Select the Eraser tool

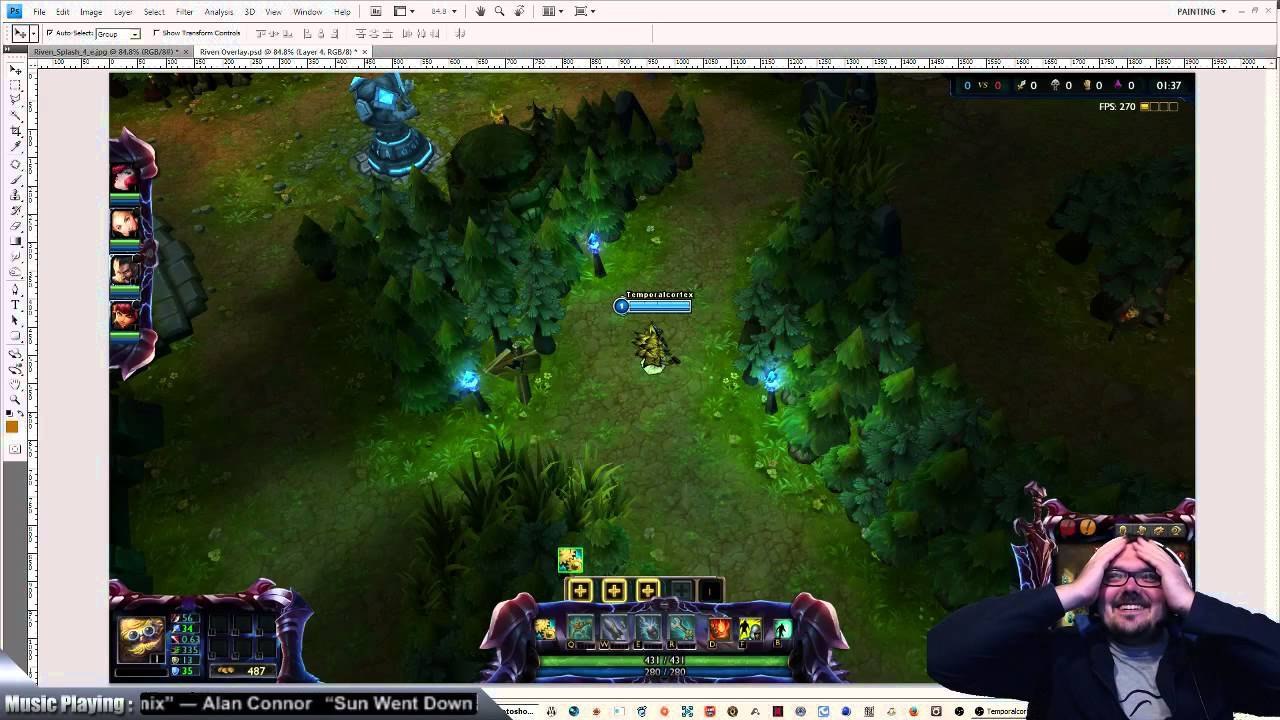(x=15, y=225)
